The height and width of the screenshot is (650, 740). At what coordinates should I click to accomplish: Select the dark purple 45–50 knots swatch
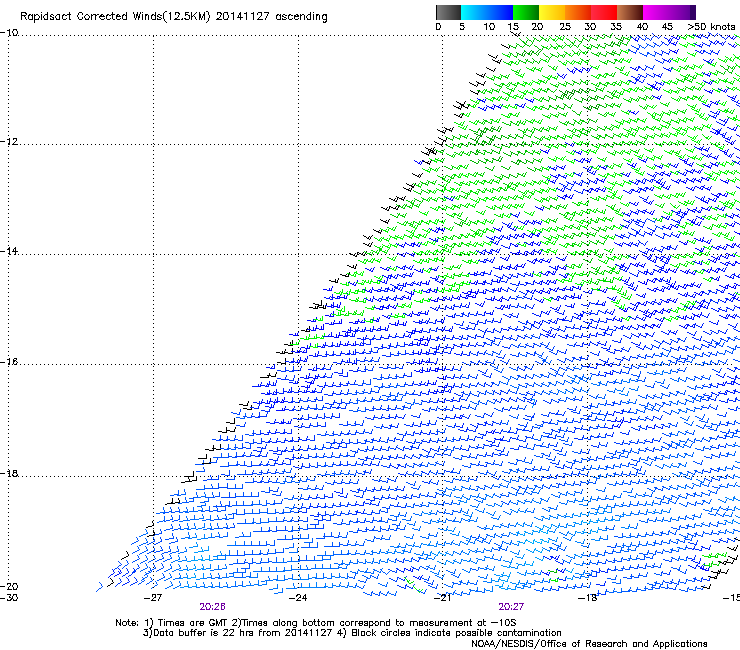click(682, 12)
